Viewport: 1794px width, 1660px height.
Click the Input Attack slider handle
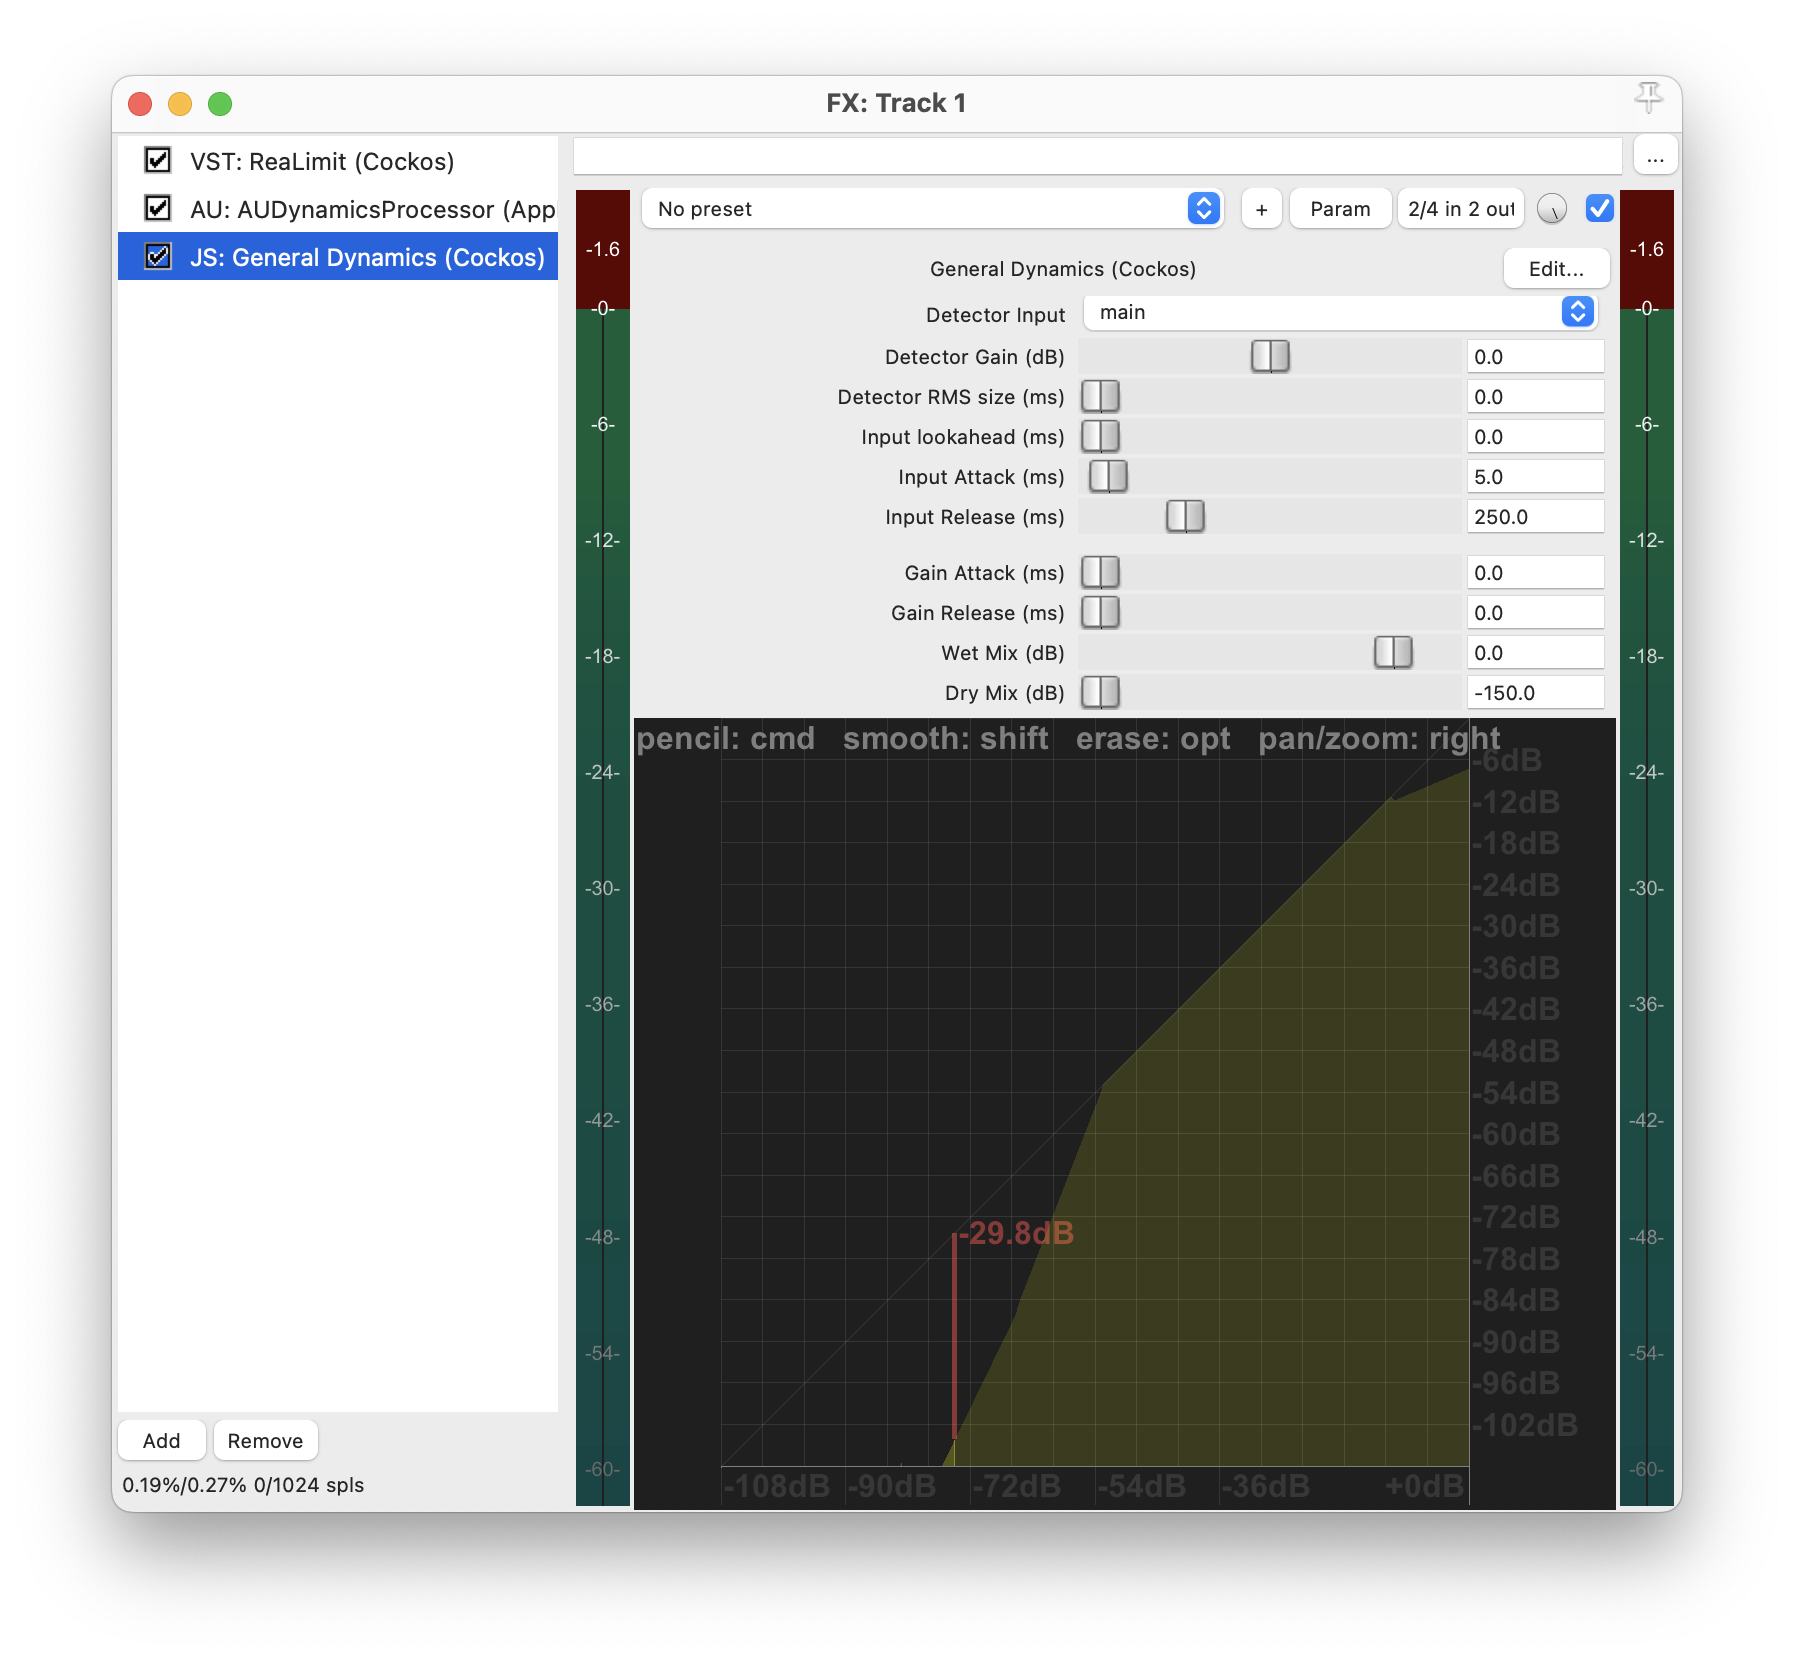(1108, 477)
